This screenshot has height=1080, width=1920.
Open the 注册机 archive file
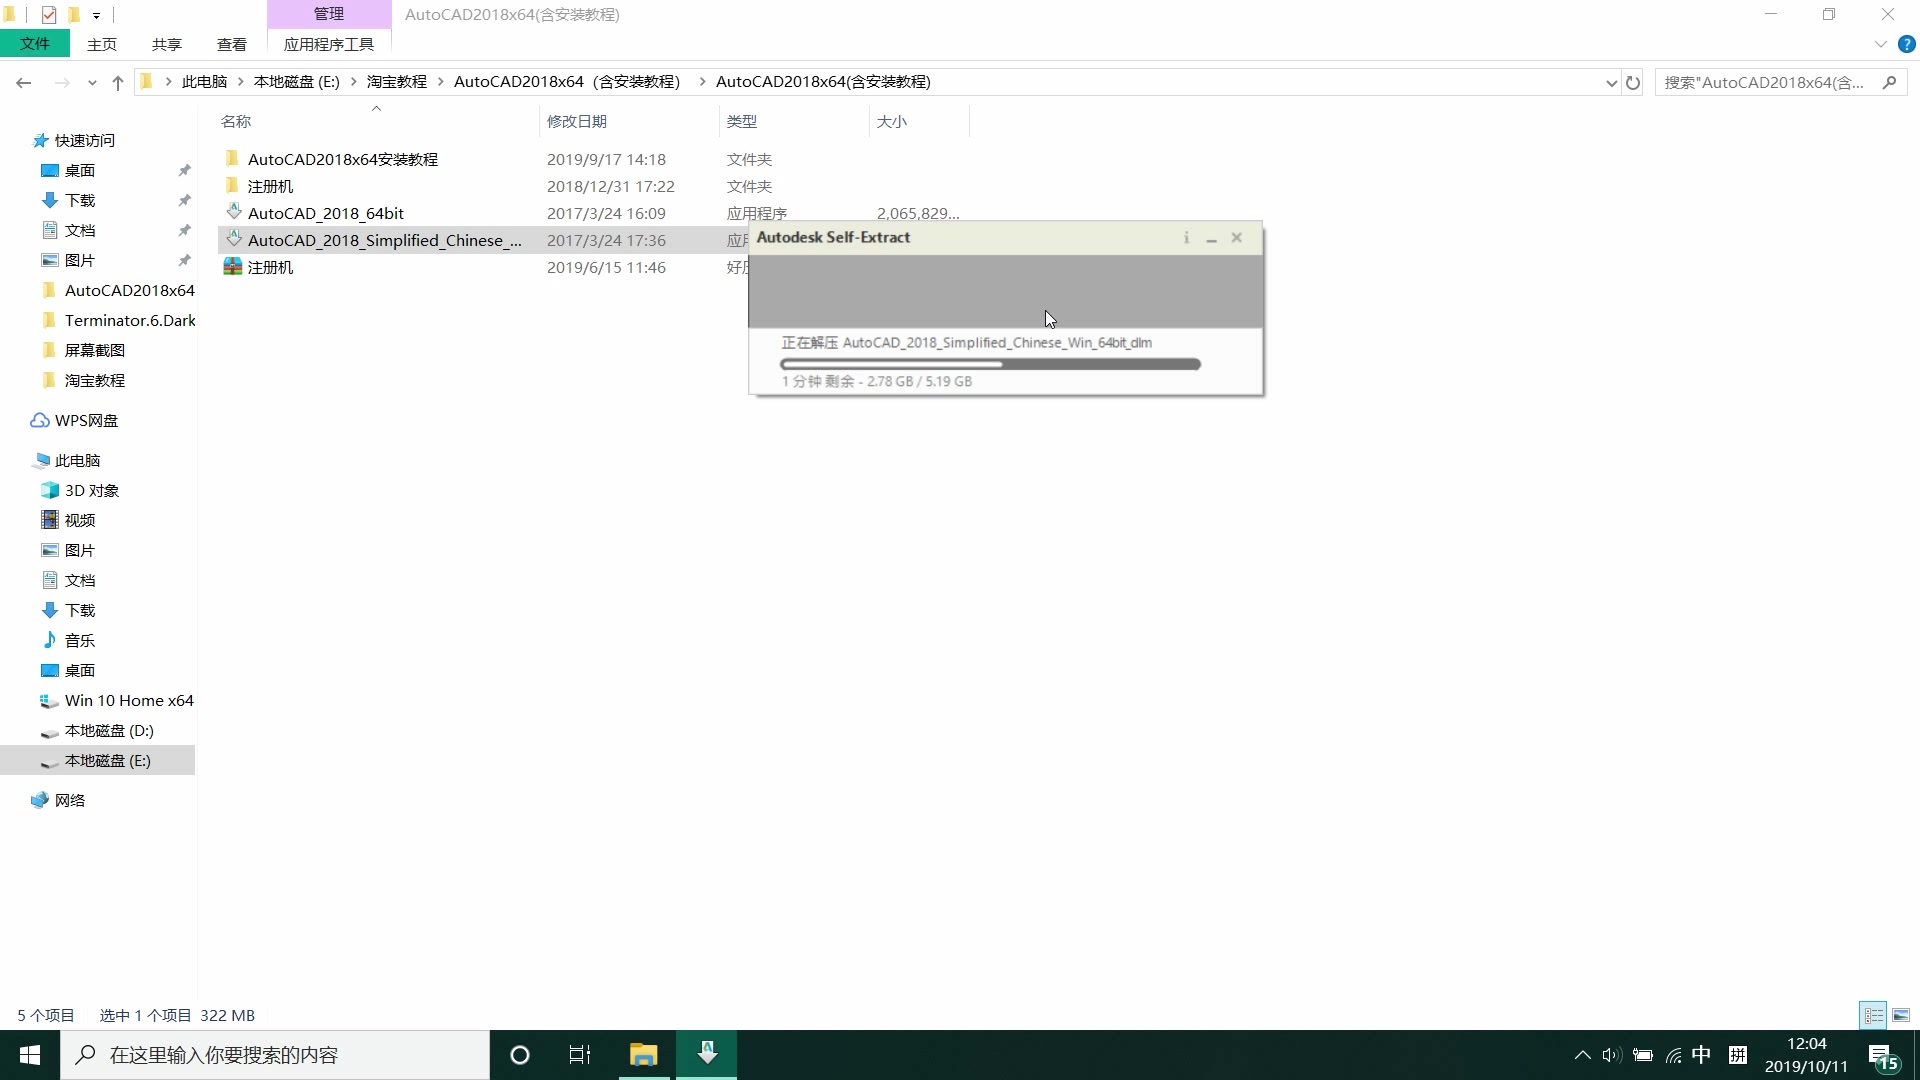click(x=270, y=267)
